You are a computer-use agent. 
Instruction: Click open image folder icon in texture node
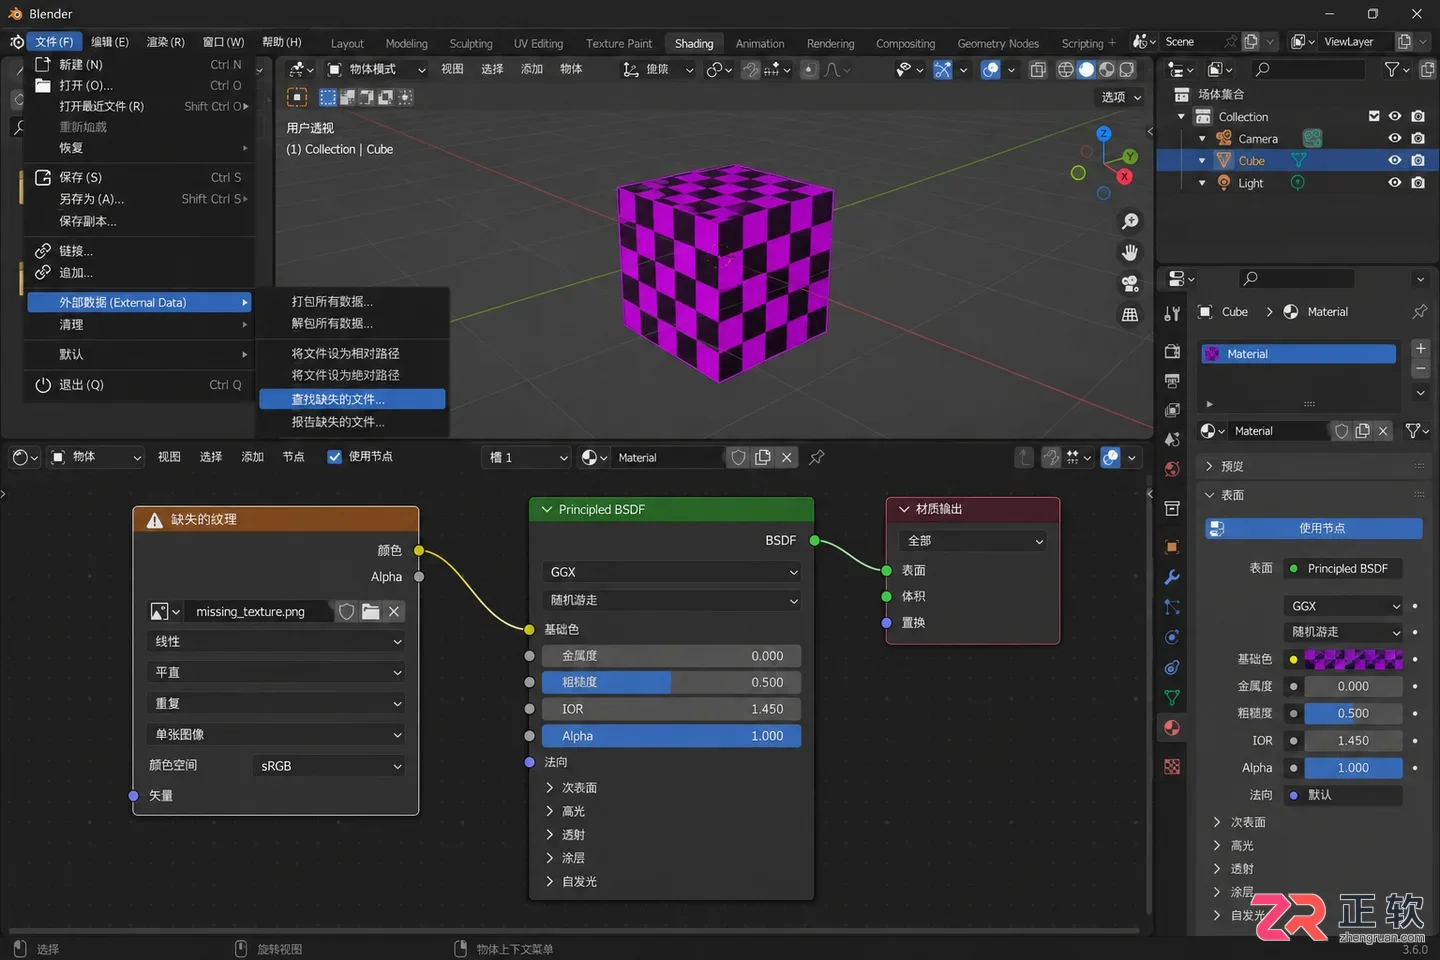coord(370,612)
